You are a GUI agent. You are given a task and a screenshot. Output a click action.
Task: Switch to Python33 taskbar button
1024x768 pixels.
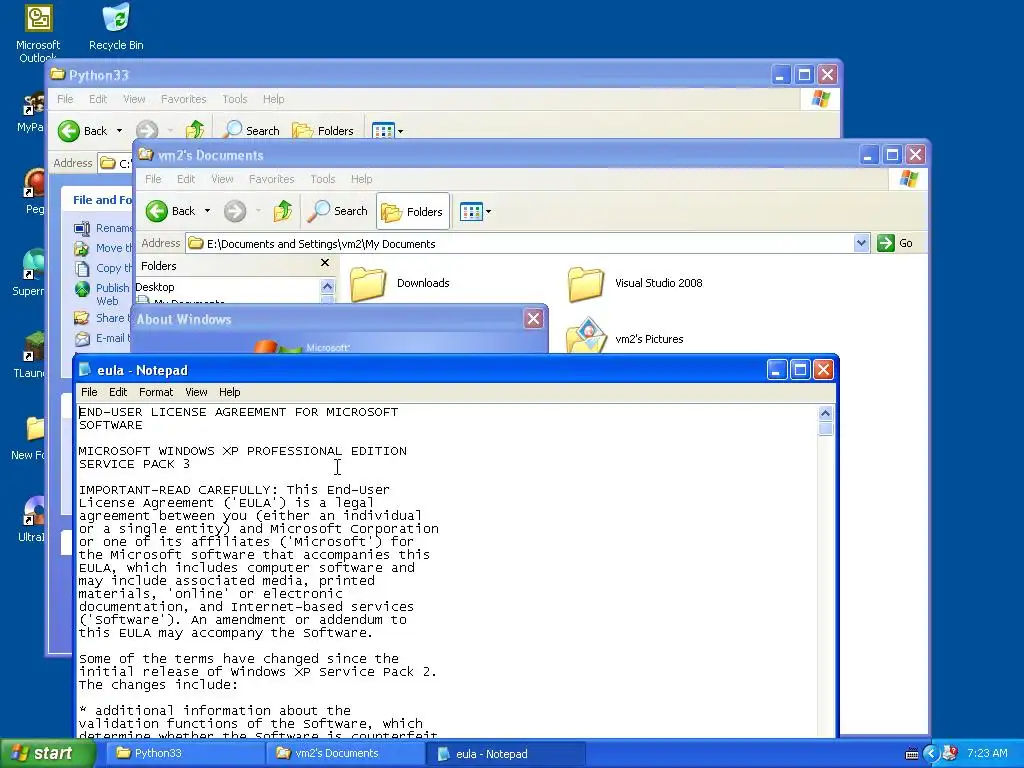point(184,753)
